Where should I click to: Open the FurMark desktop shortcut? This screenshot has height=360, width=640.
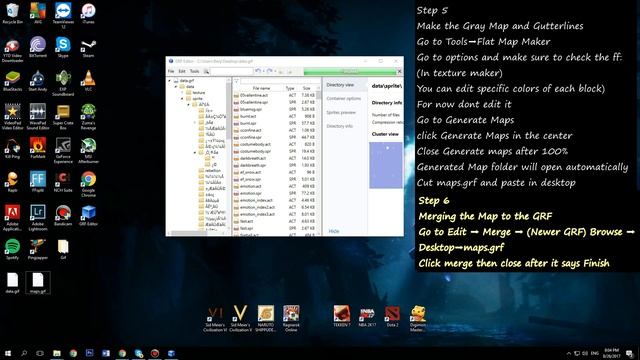pyautogui.click(x=38, y=148)
